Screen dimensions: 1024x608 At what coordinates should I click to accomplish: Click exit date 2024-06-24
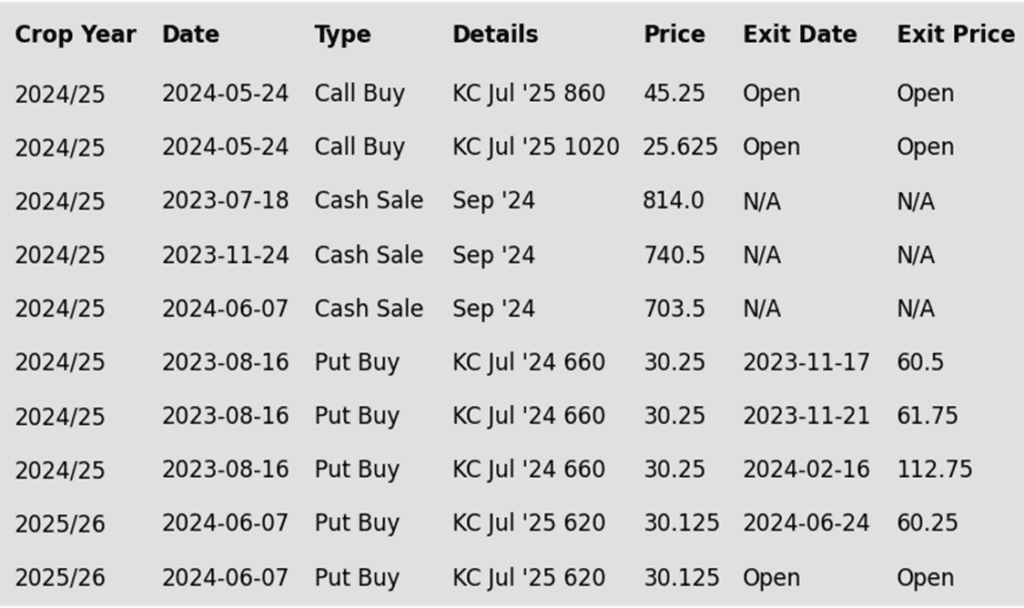[x=806, y=522]
